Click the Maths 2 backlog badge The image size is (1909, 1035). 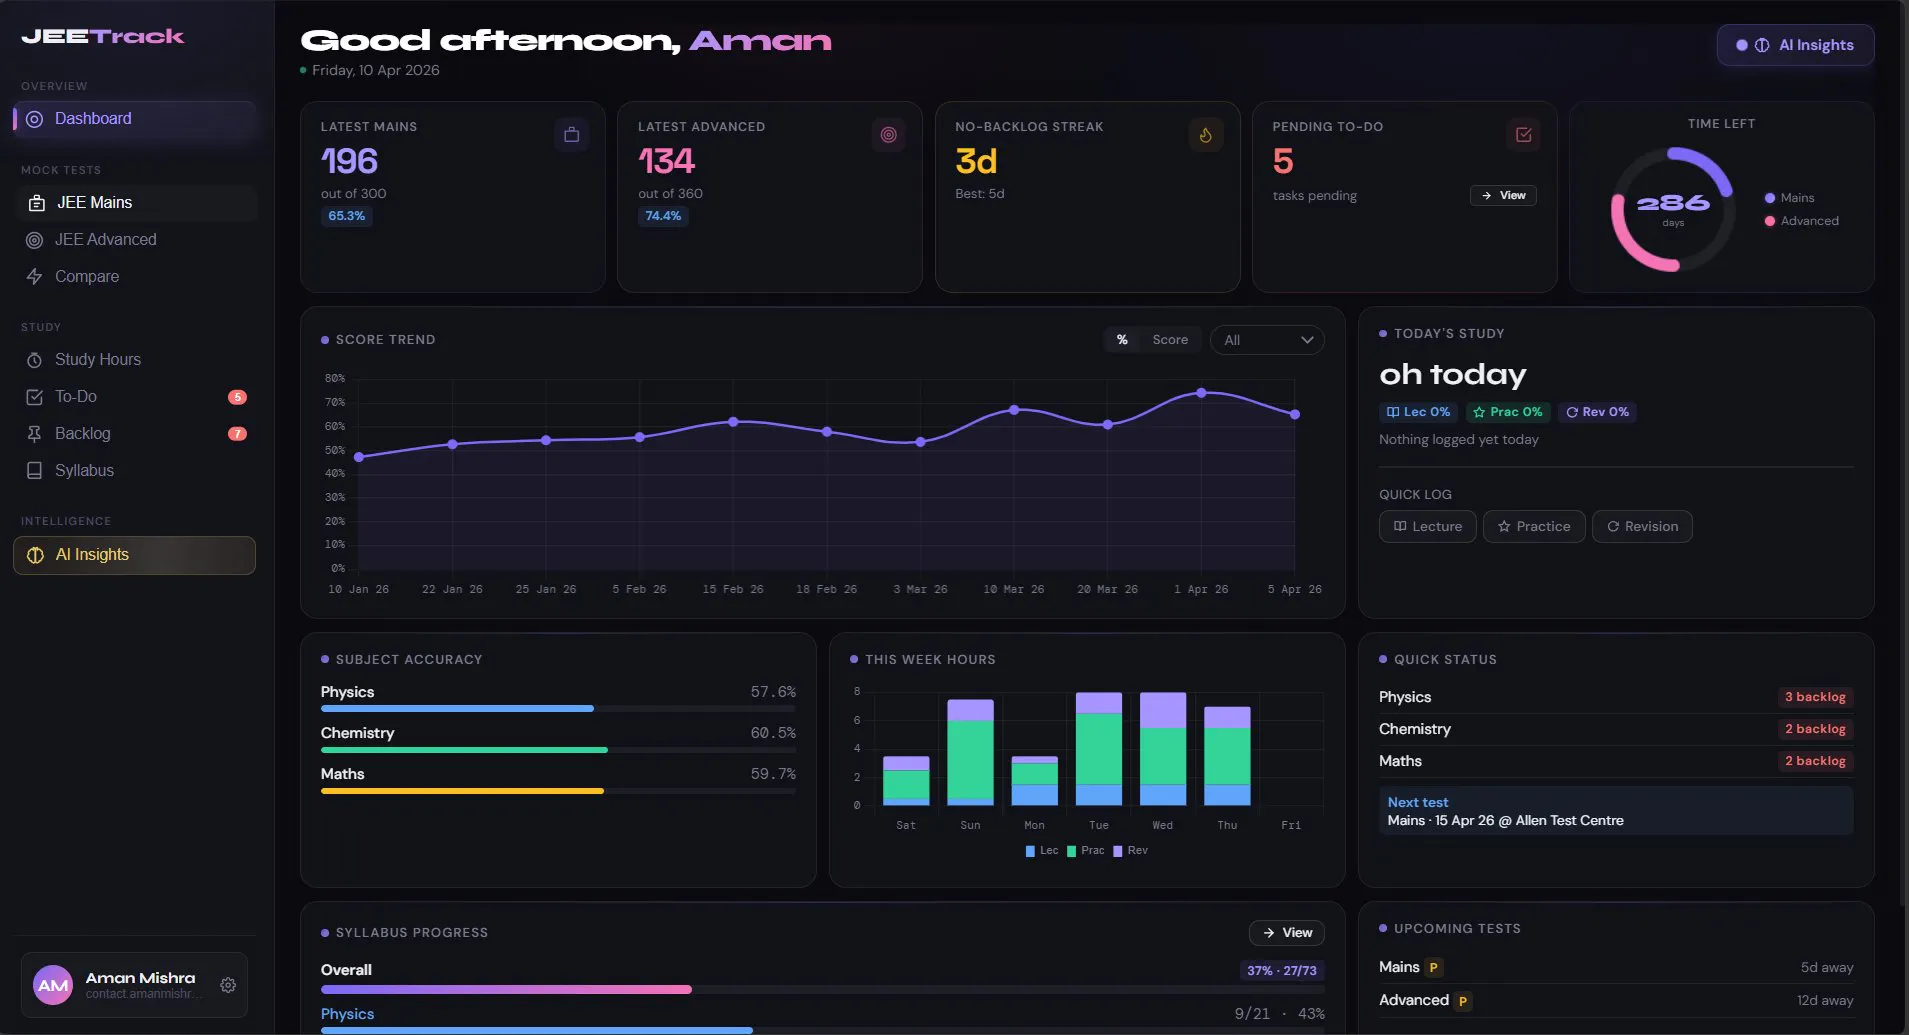[1815, 761]
